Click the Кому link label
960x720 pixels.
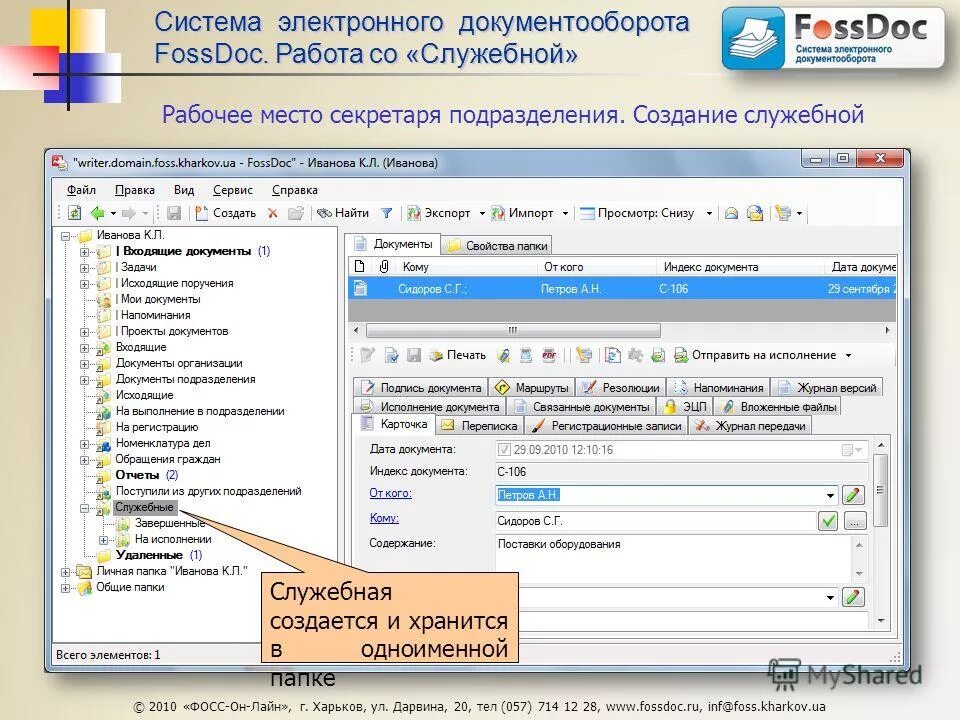tap(384, 518)
